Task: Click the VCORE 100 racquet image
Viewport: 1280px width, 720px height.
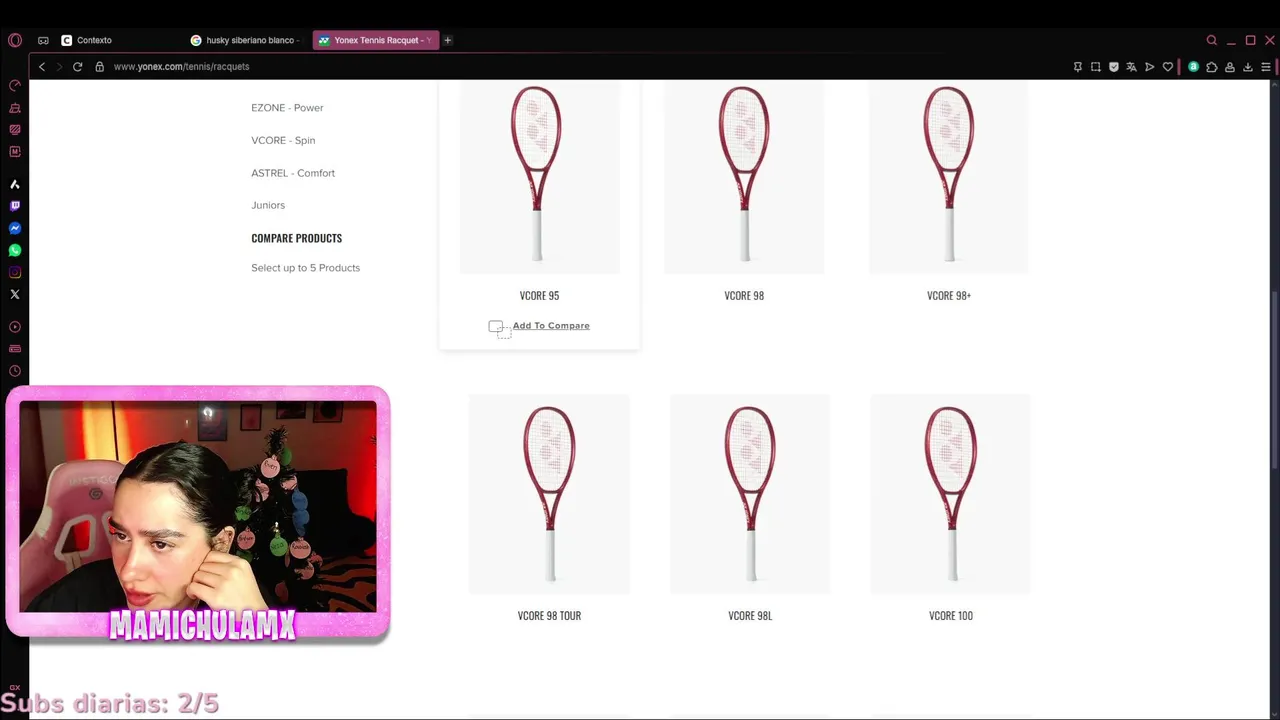Action: [x=951, y=494]
